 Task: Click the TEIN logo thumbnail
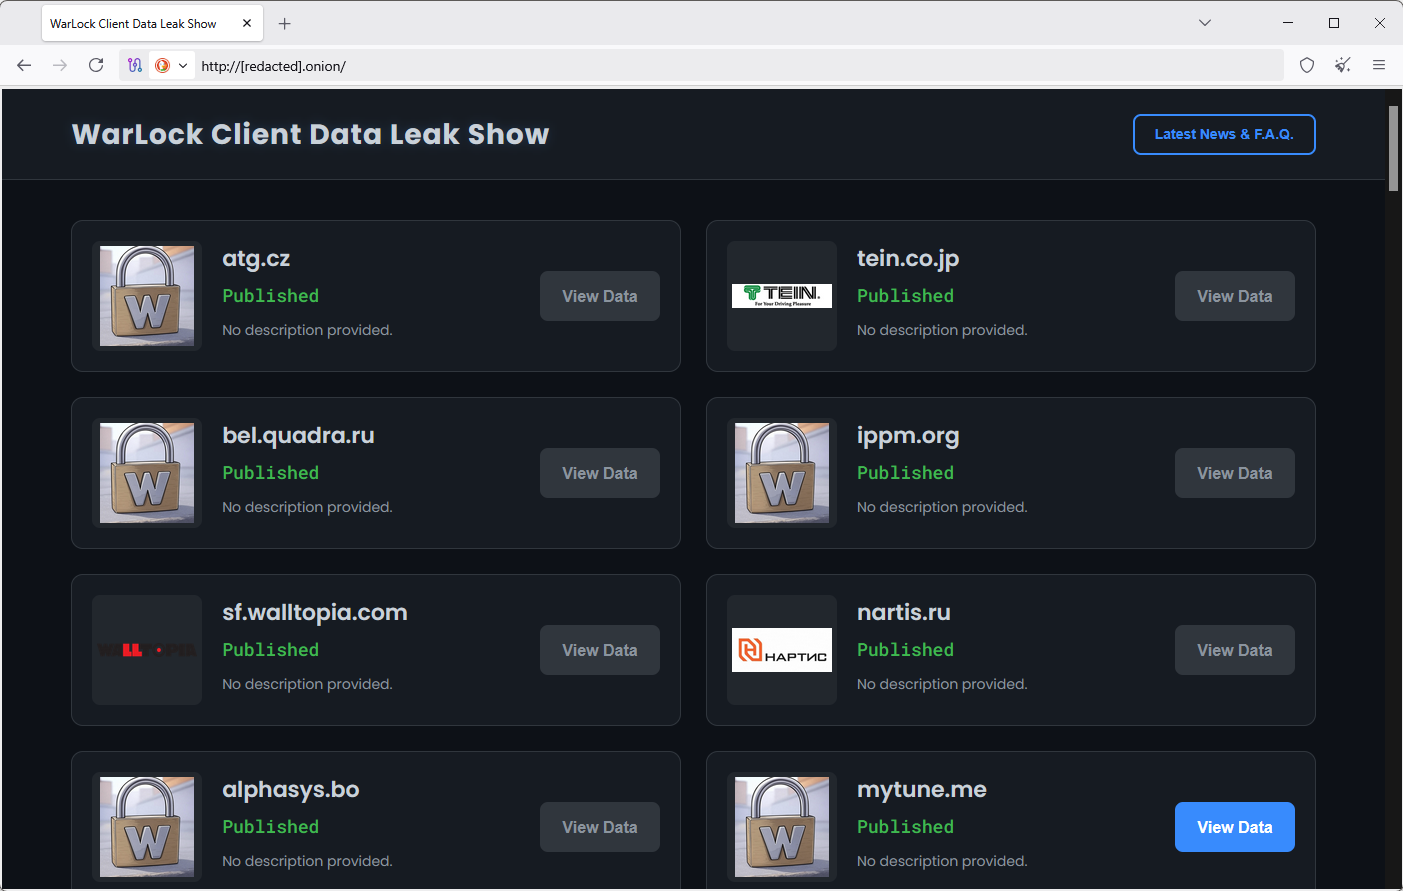782,296
